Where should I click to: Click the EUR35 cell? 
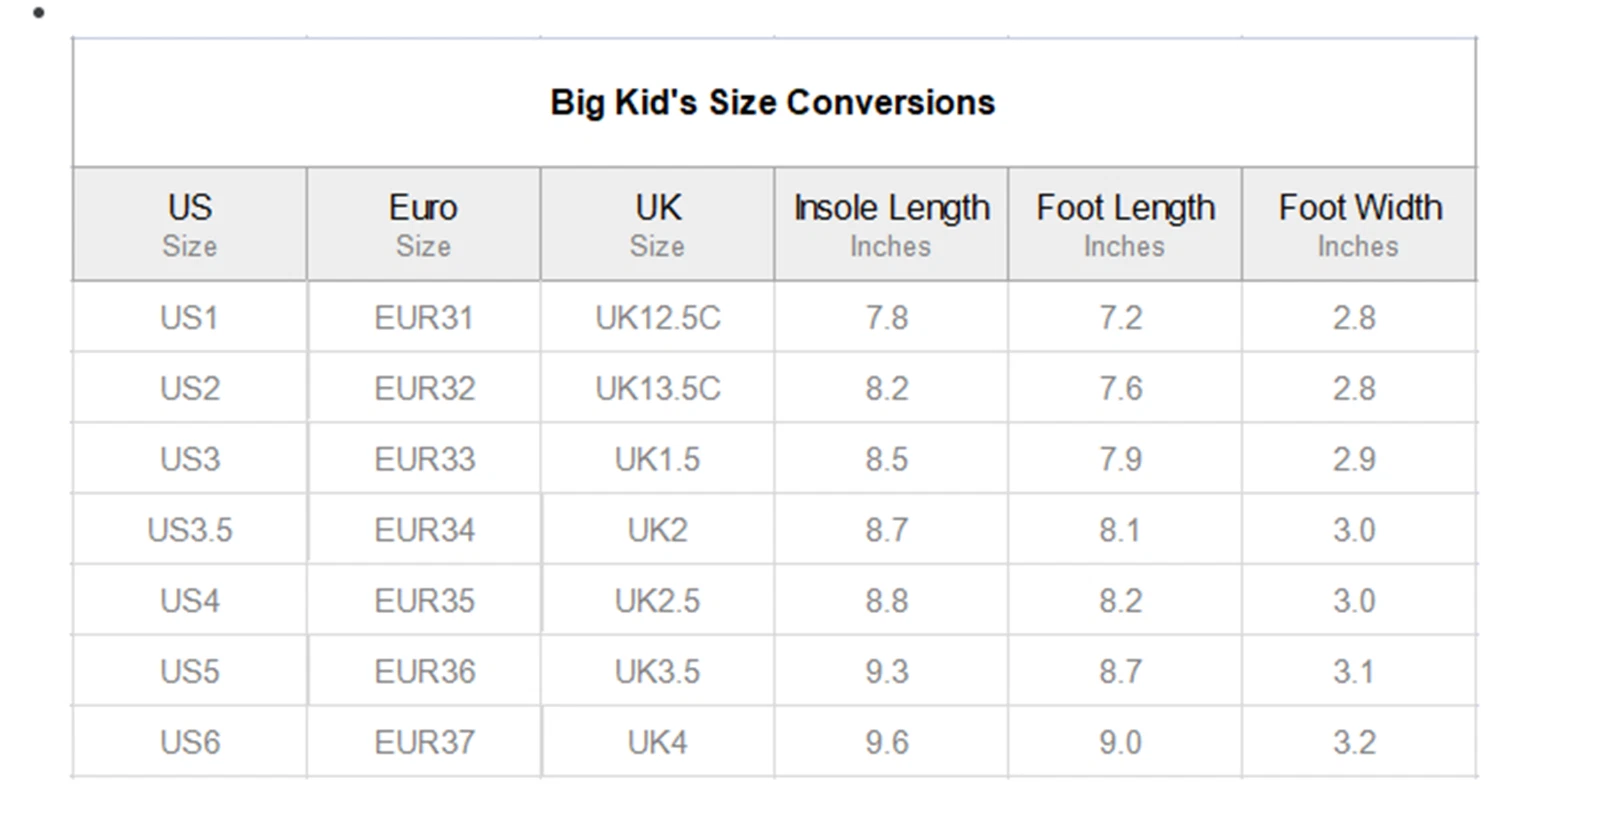(424, 601)
